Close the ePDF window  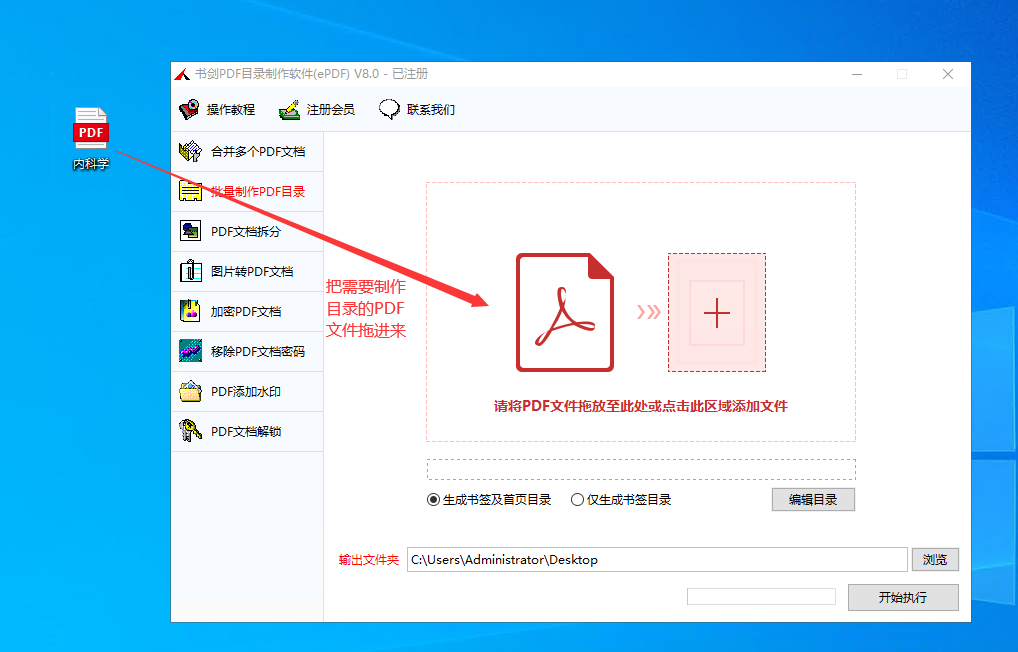[x=948, y=74]
